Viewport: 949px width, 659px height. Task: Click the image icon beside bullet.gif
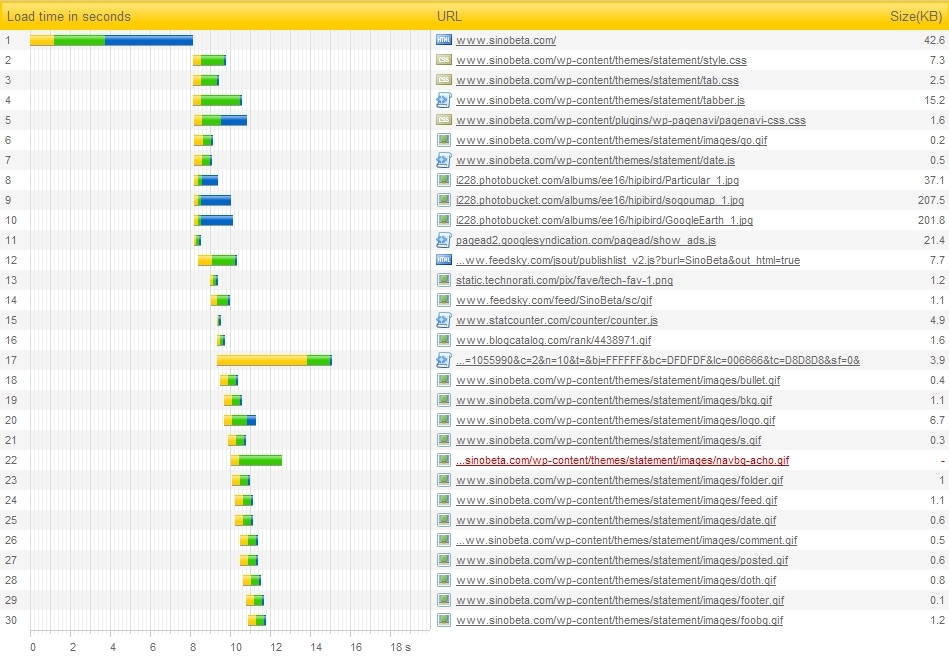click(x=444, y=379)
